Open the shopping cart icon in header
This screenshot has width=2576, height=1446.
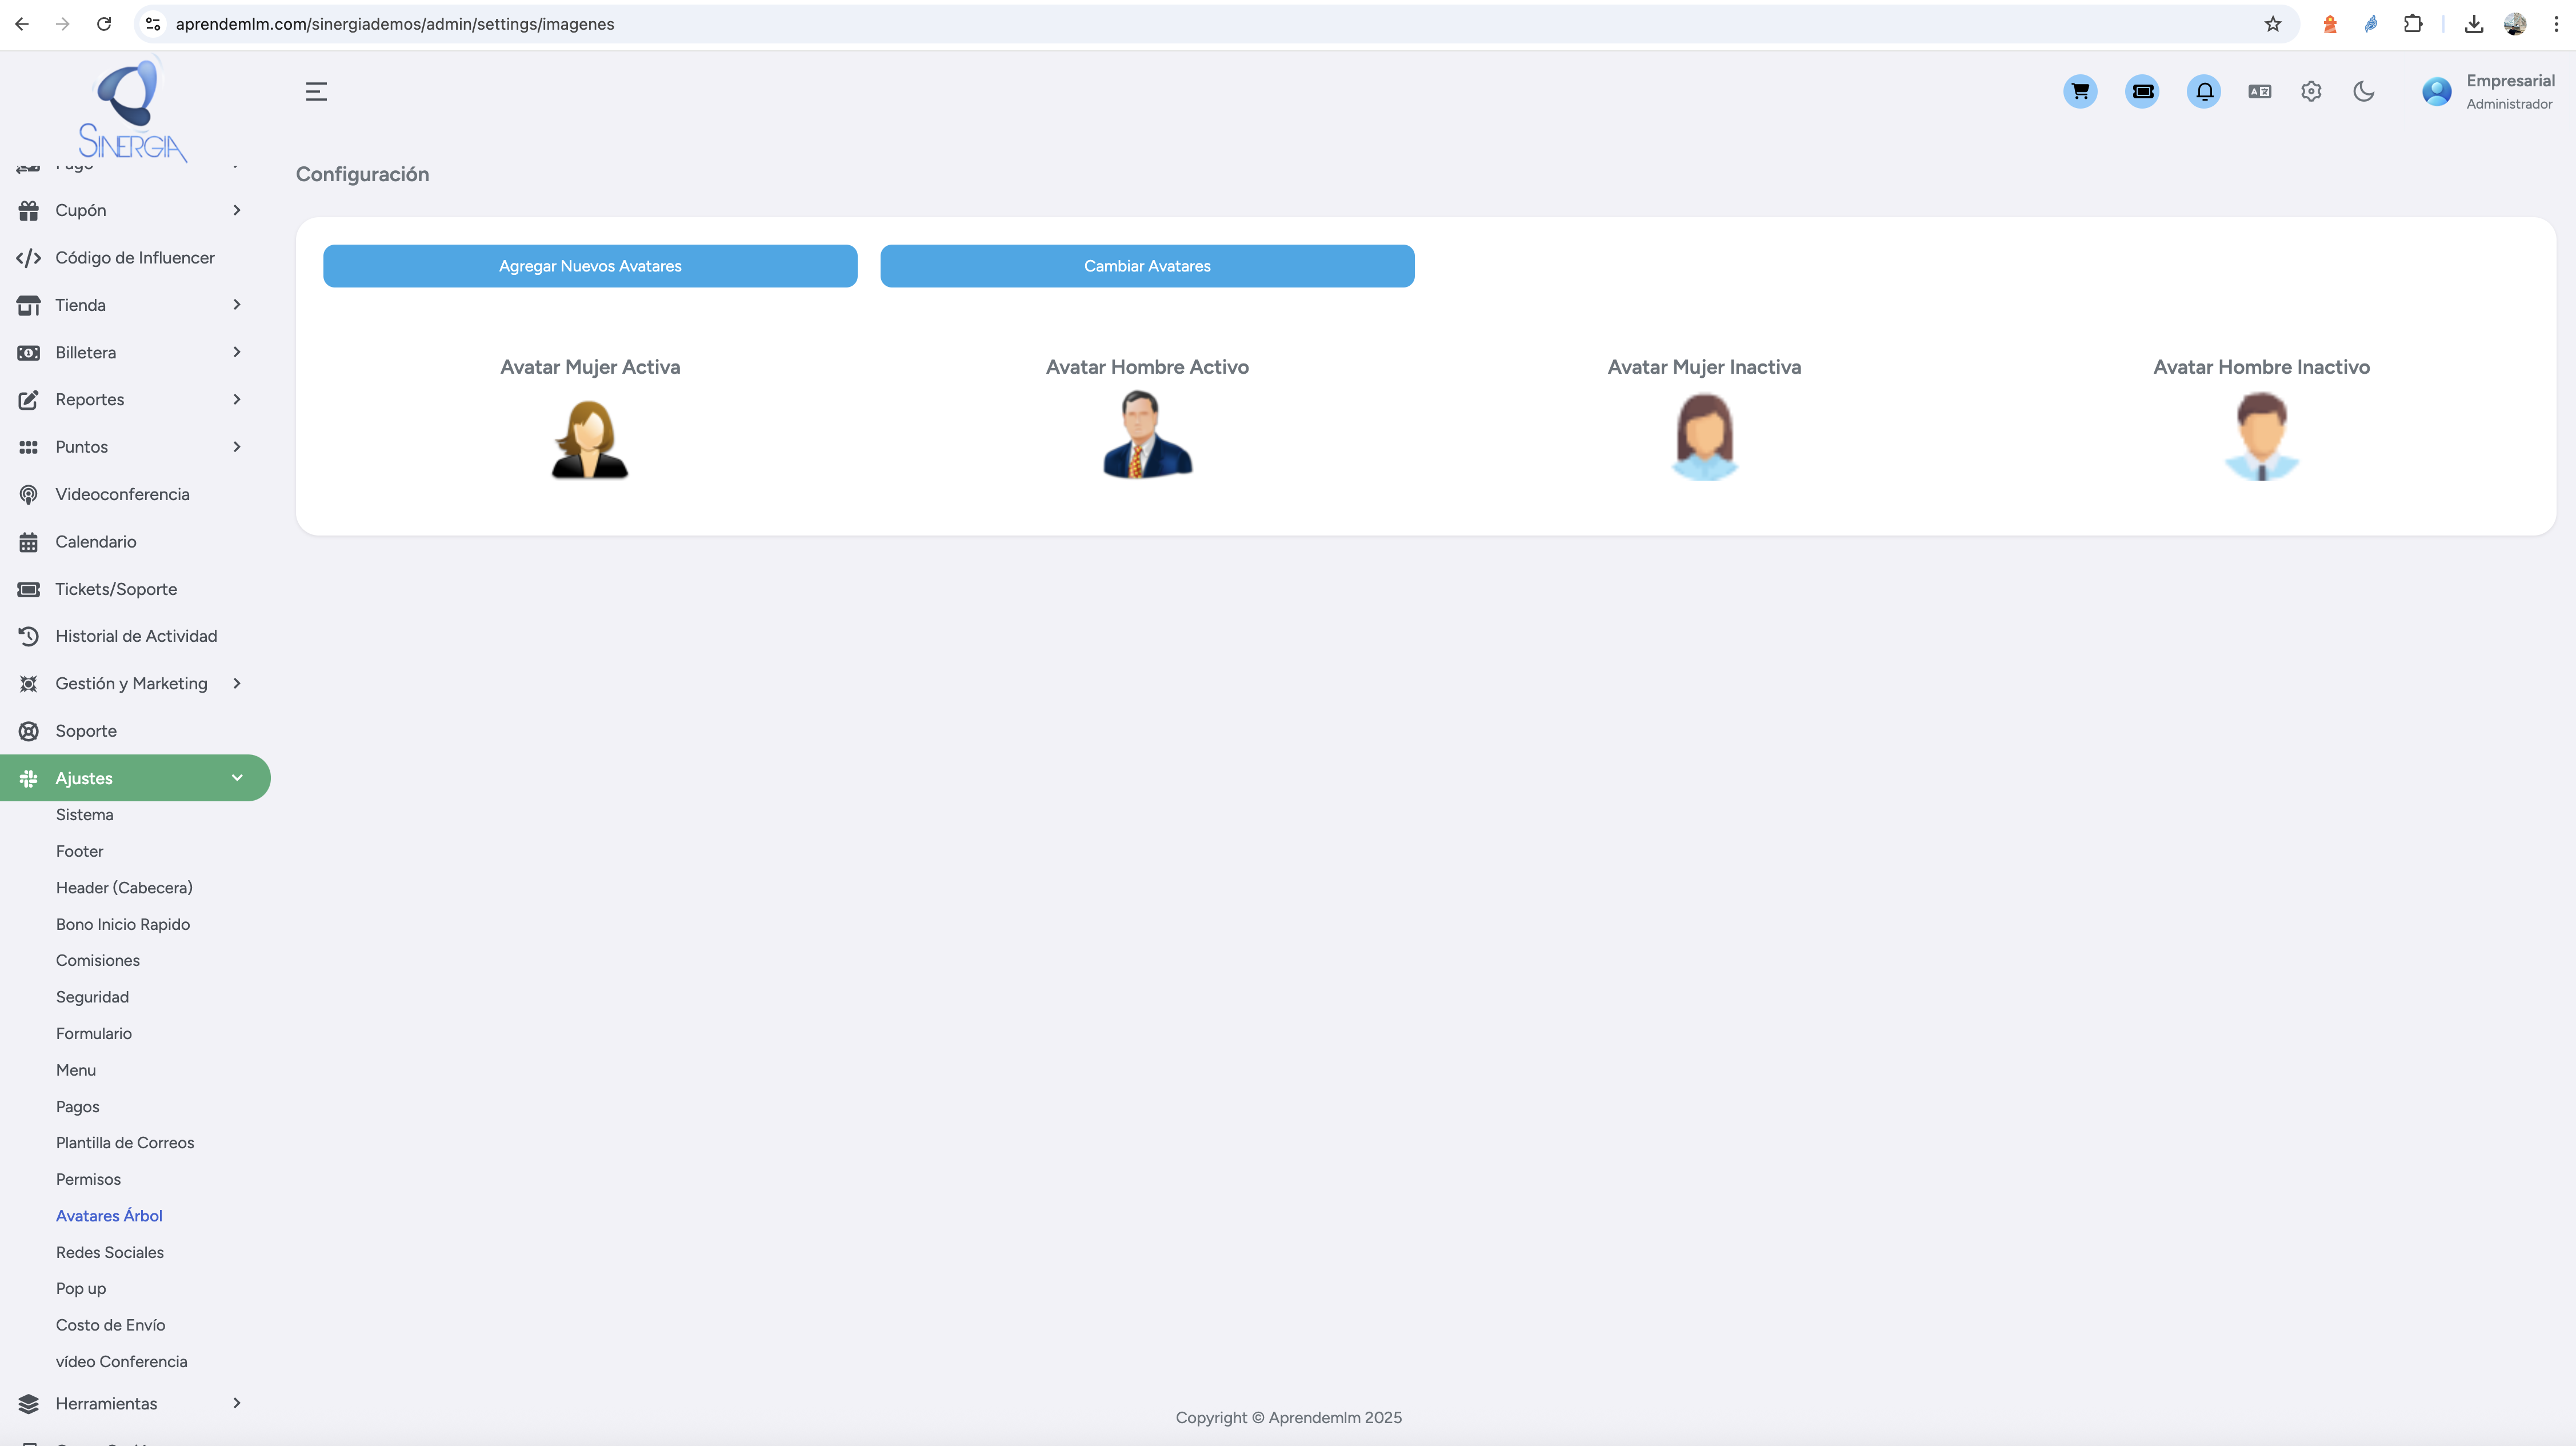click(2080, 92)
